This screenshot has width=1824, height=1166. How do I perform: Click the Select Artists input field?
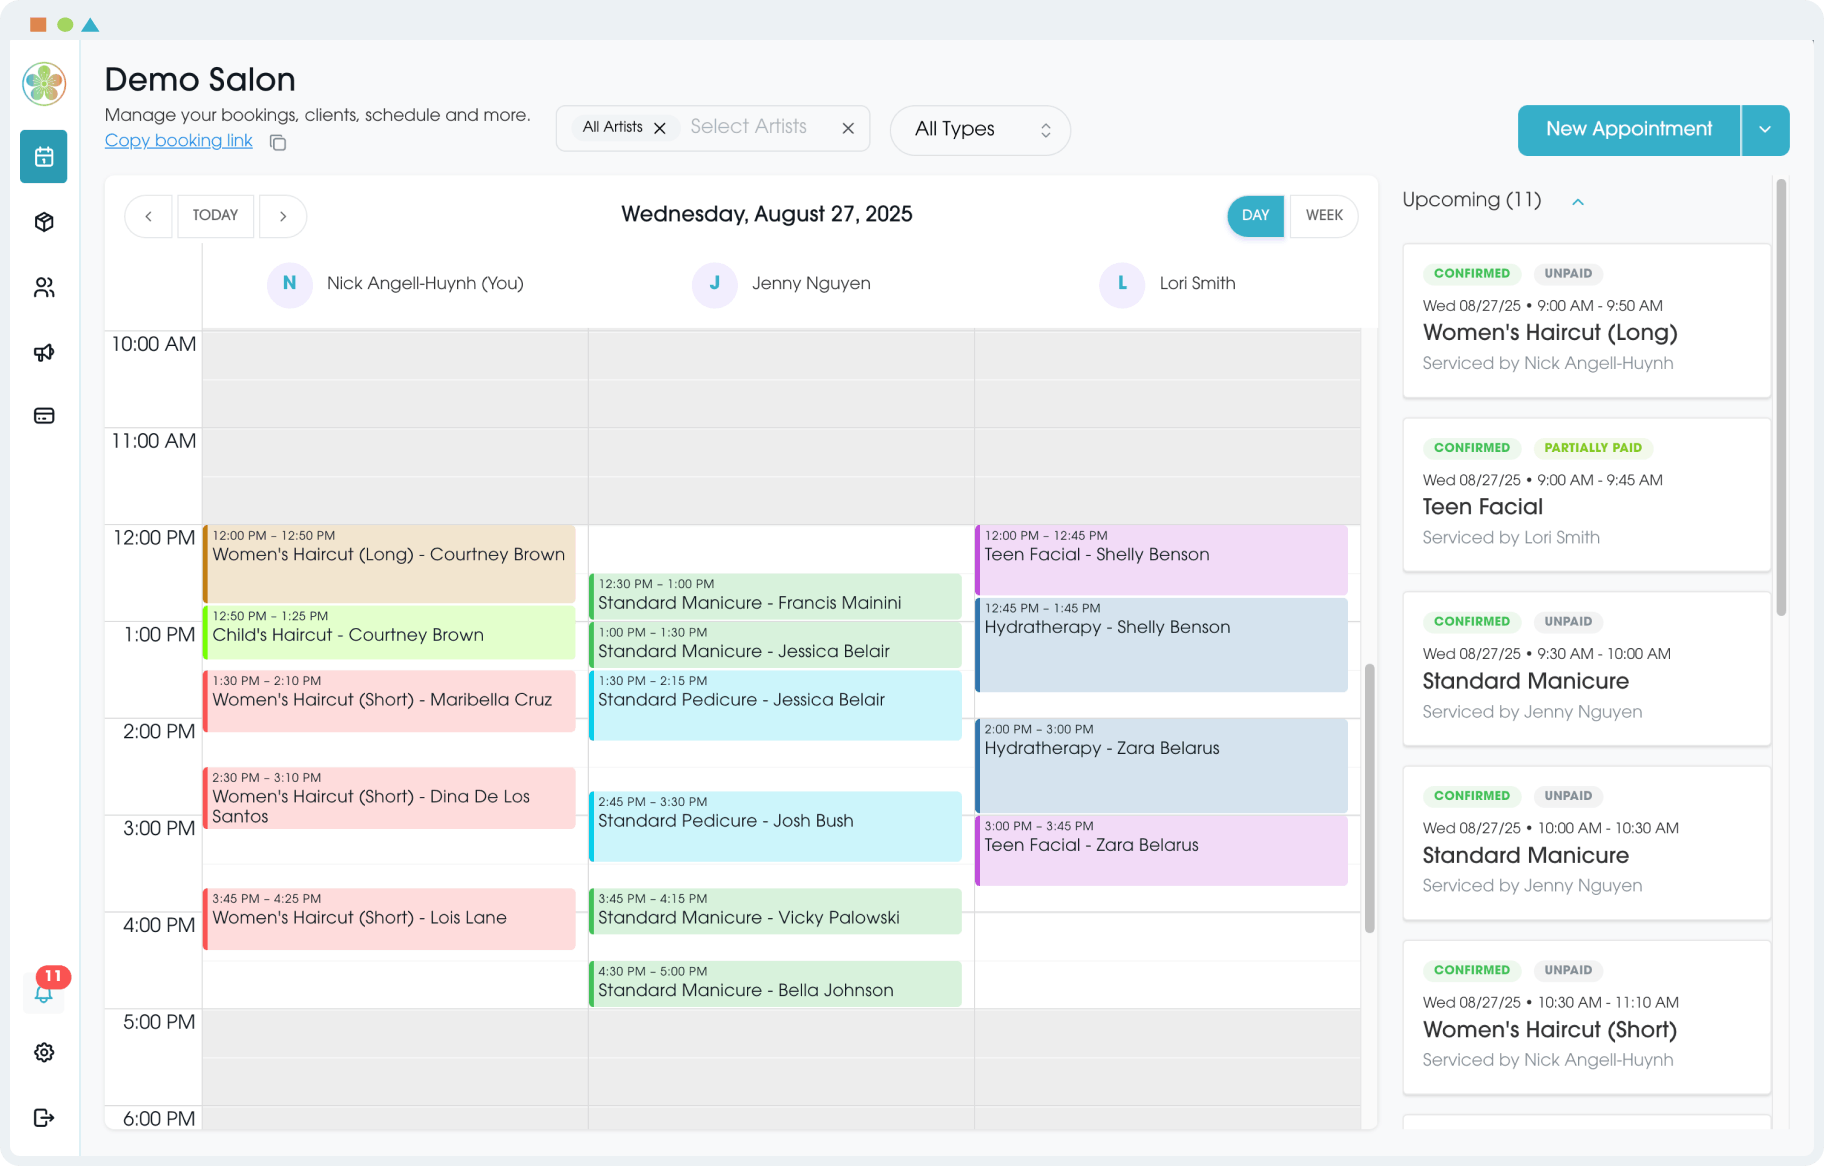point(748,127)
